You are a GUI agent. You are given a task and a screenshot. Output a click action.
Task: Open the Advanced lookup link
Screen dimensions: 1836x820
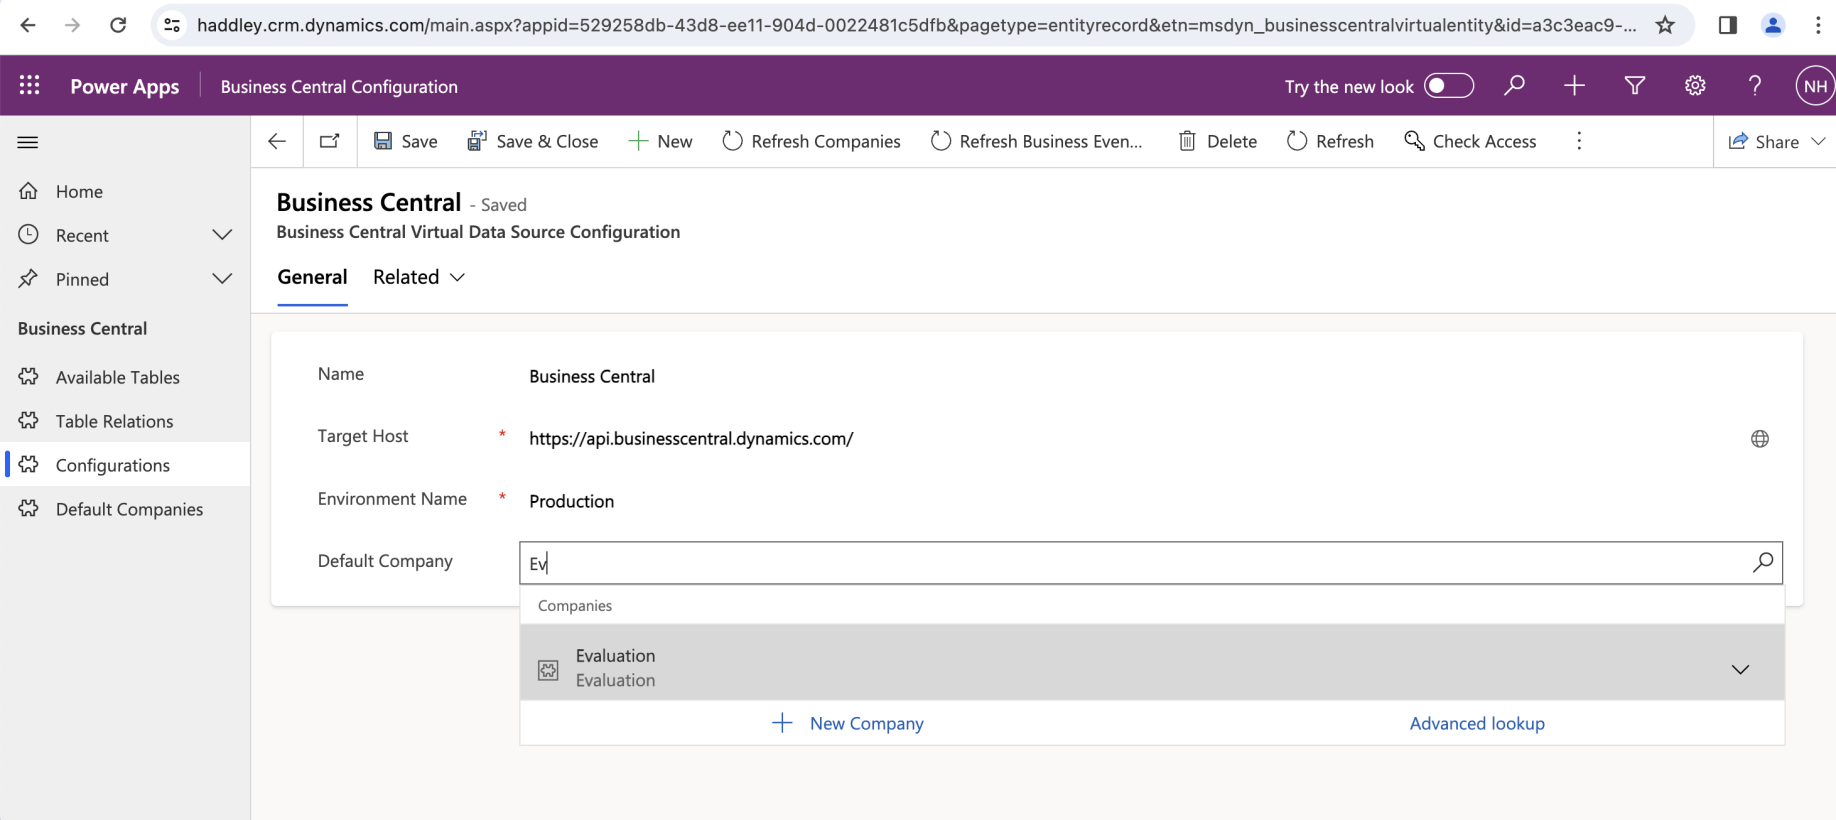[1476, 723]
